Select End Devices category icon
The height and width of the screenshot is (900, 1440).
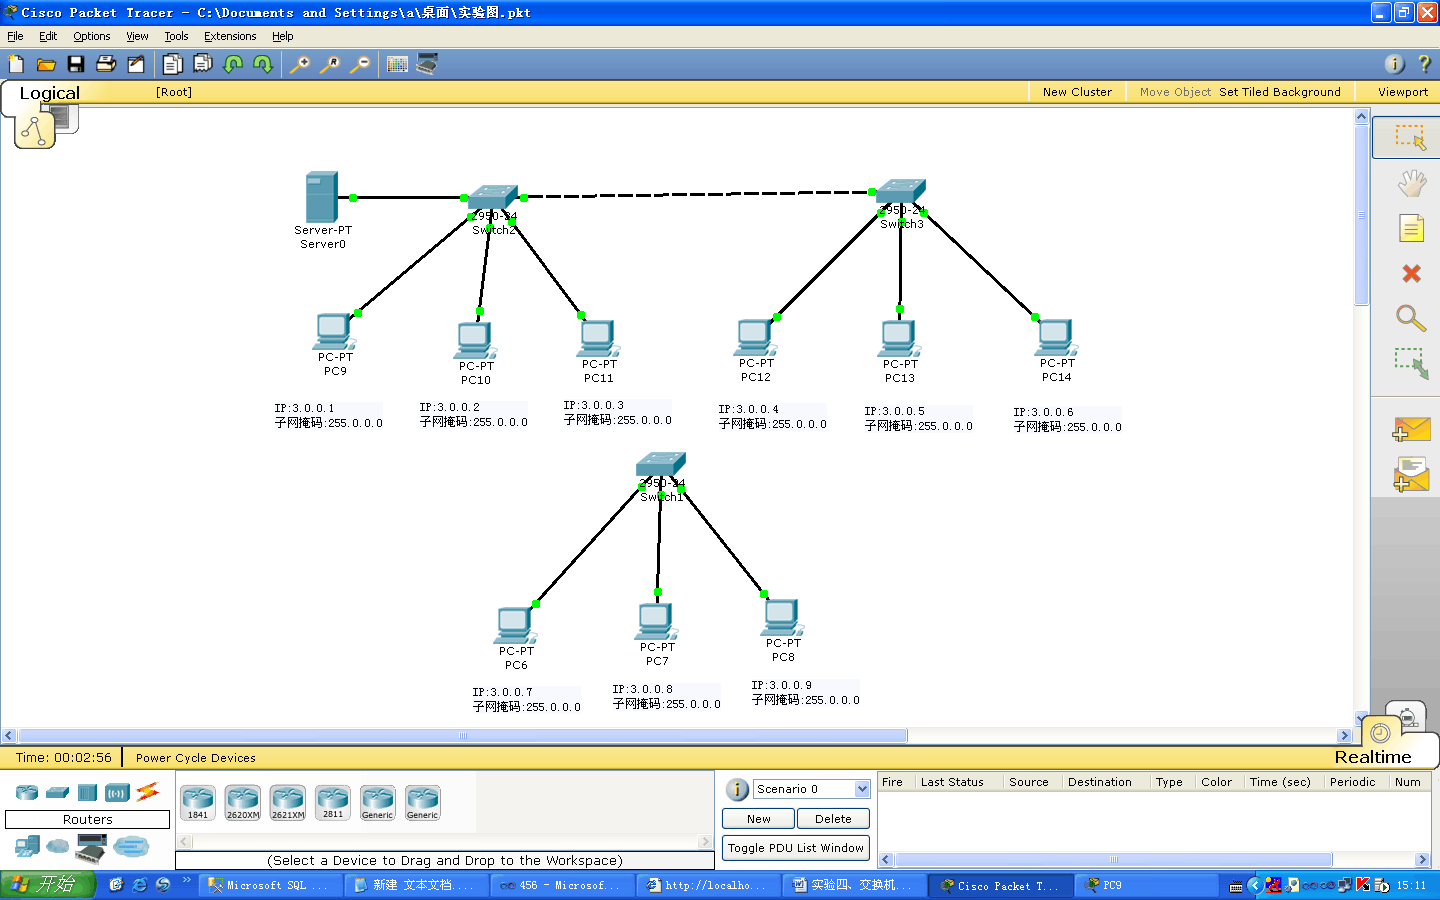coord(28,847)
